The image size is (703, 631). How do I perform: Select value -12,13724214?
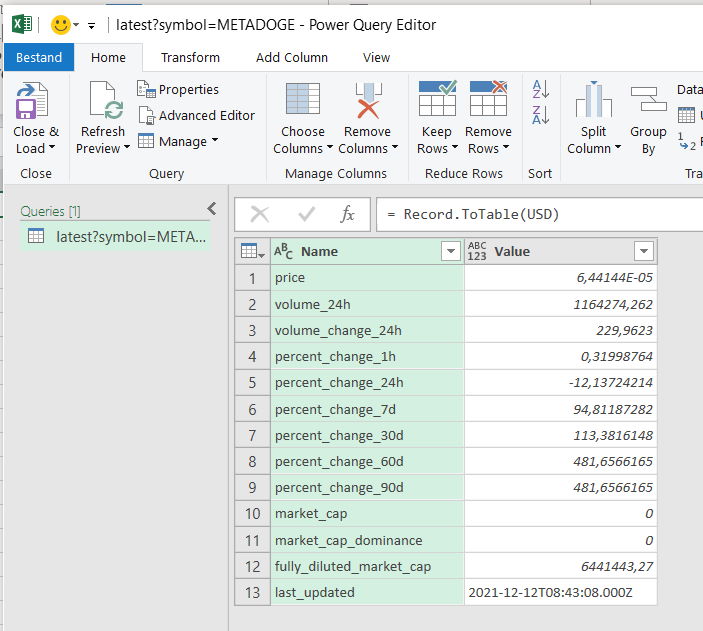pyautogui.click(x=561, y=383)
